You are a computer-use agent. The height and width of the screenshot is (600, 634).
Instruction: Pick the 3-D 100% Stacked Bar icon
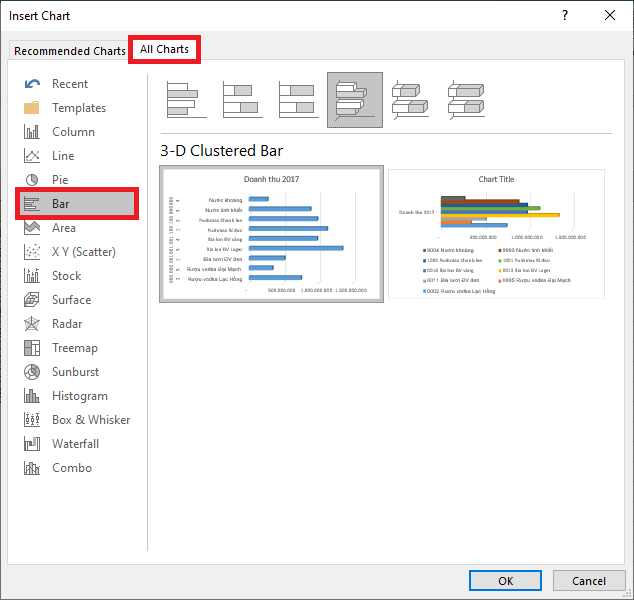(466, 100)
